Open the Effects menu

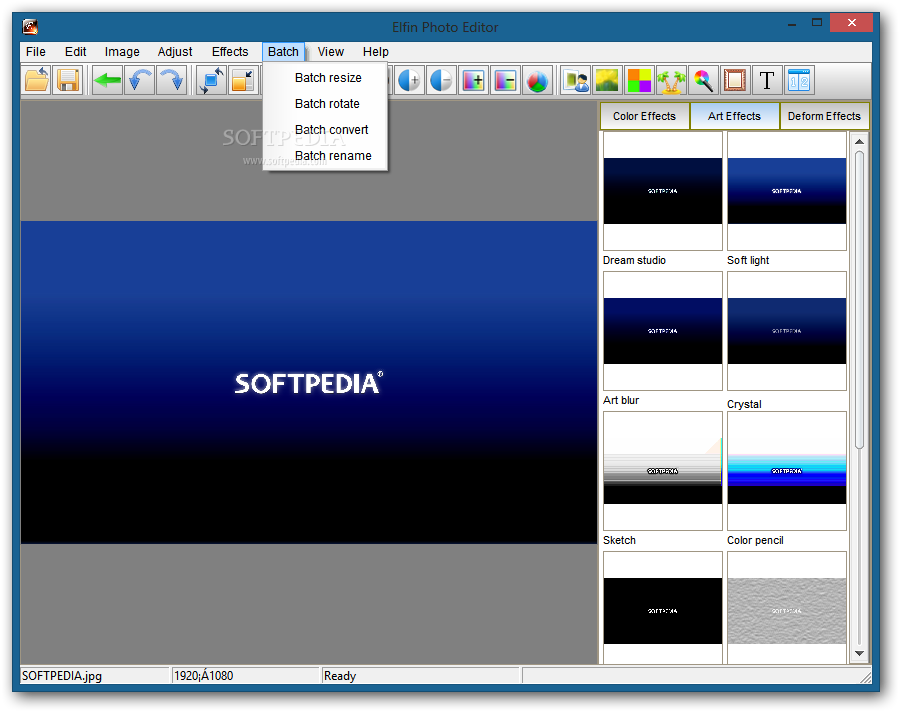tap(230, 52)
